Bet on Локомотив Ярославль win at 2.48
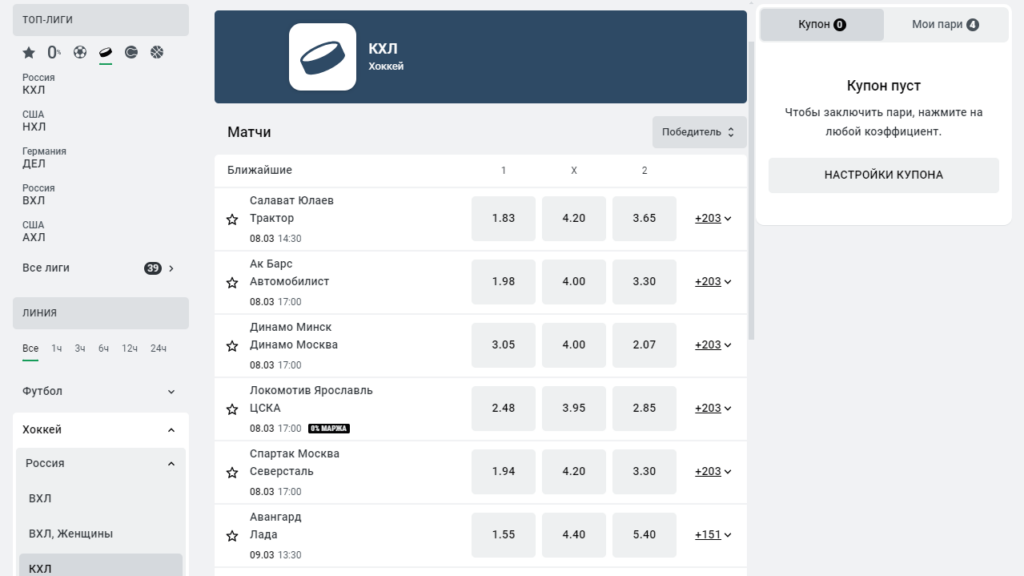 click(504, 408)
